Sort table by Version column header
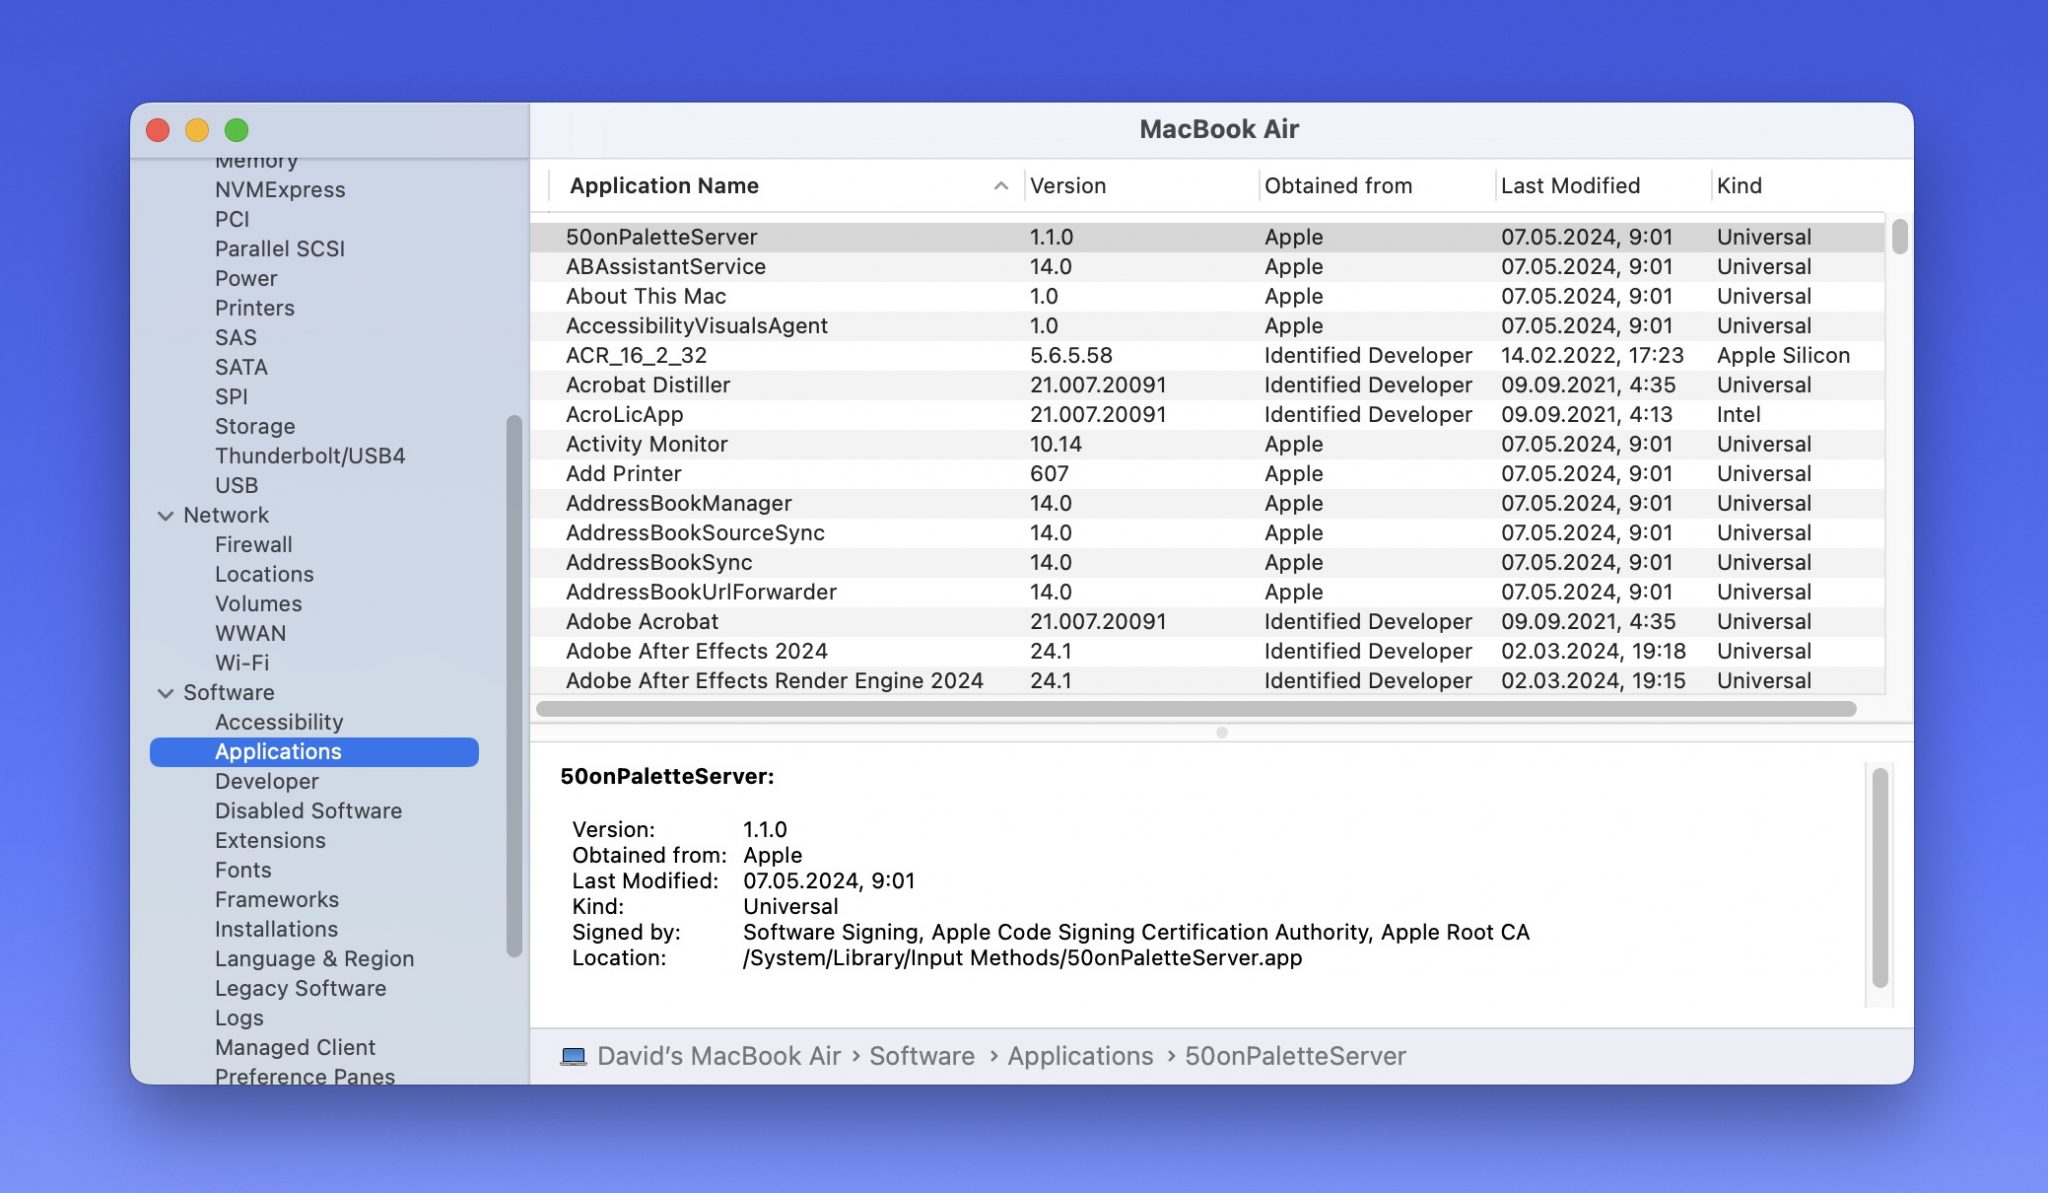 [x=1068, y=186]
